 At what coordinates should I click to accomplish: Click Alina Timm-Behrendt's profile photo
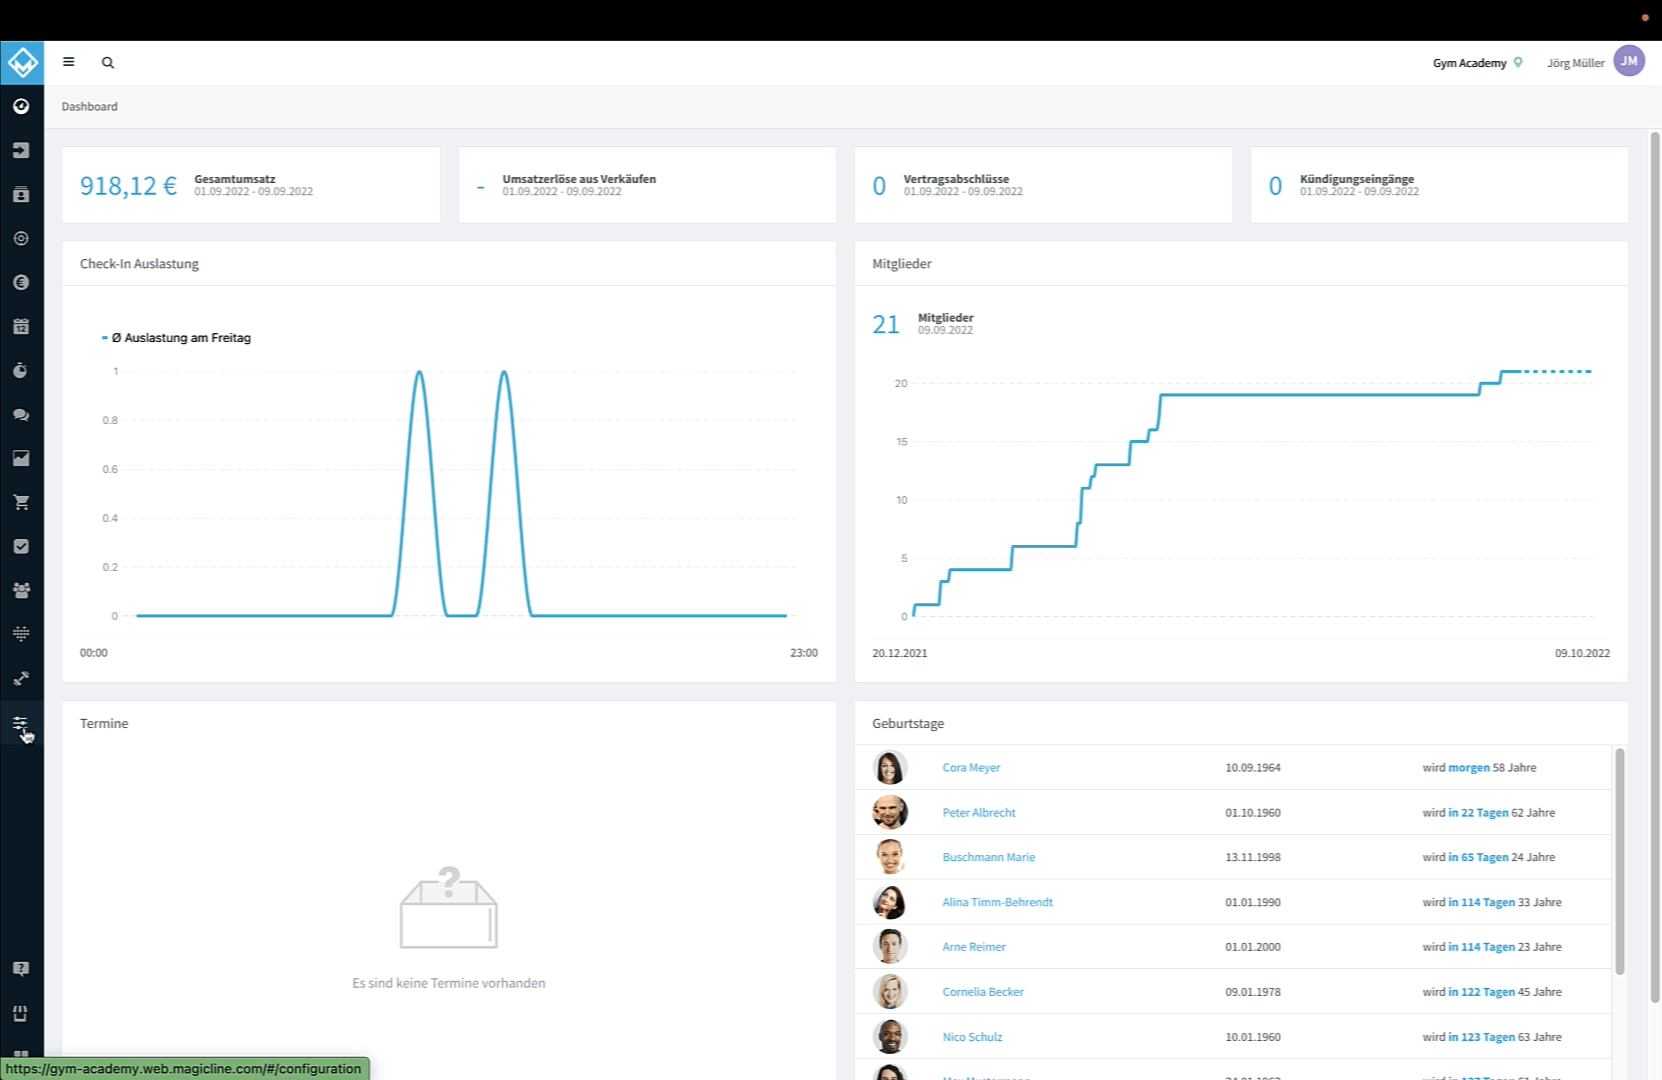tap(890, 902)
